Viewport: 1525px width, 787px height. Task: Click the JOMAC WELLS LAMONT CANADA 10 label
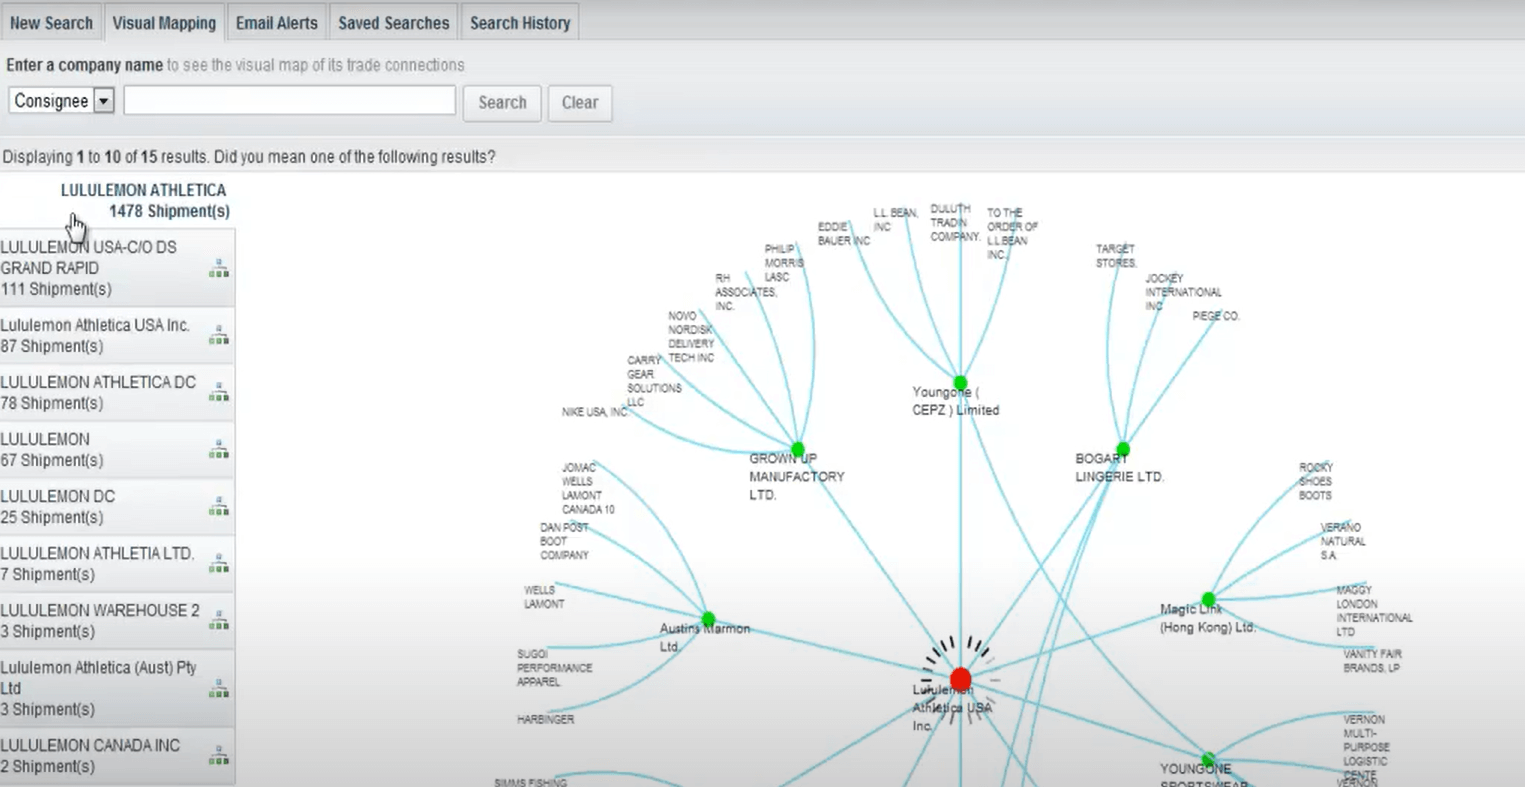(x=588, y=488)
